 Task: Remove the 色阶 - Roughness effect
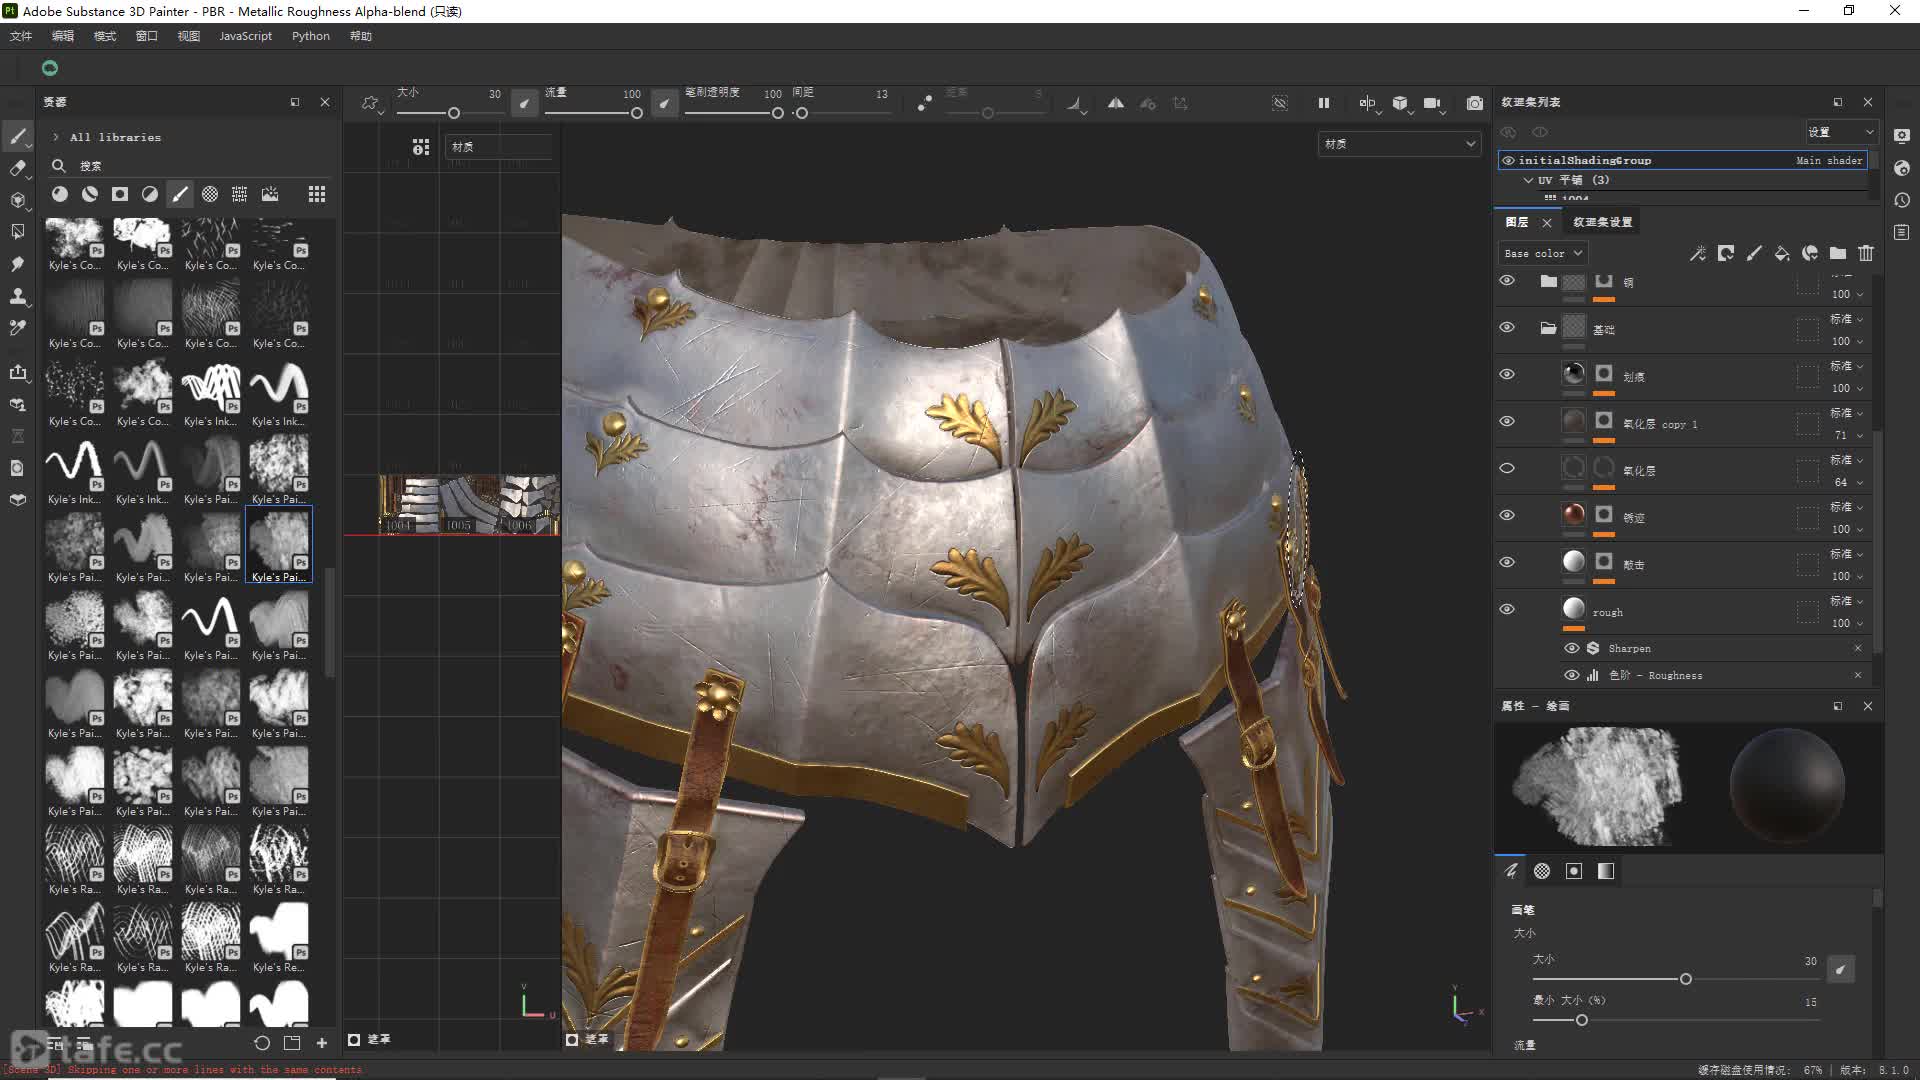pos(1858,675)
